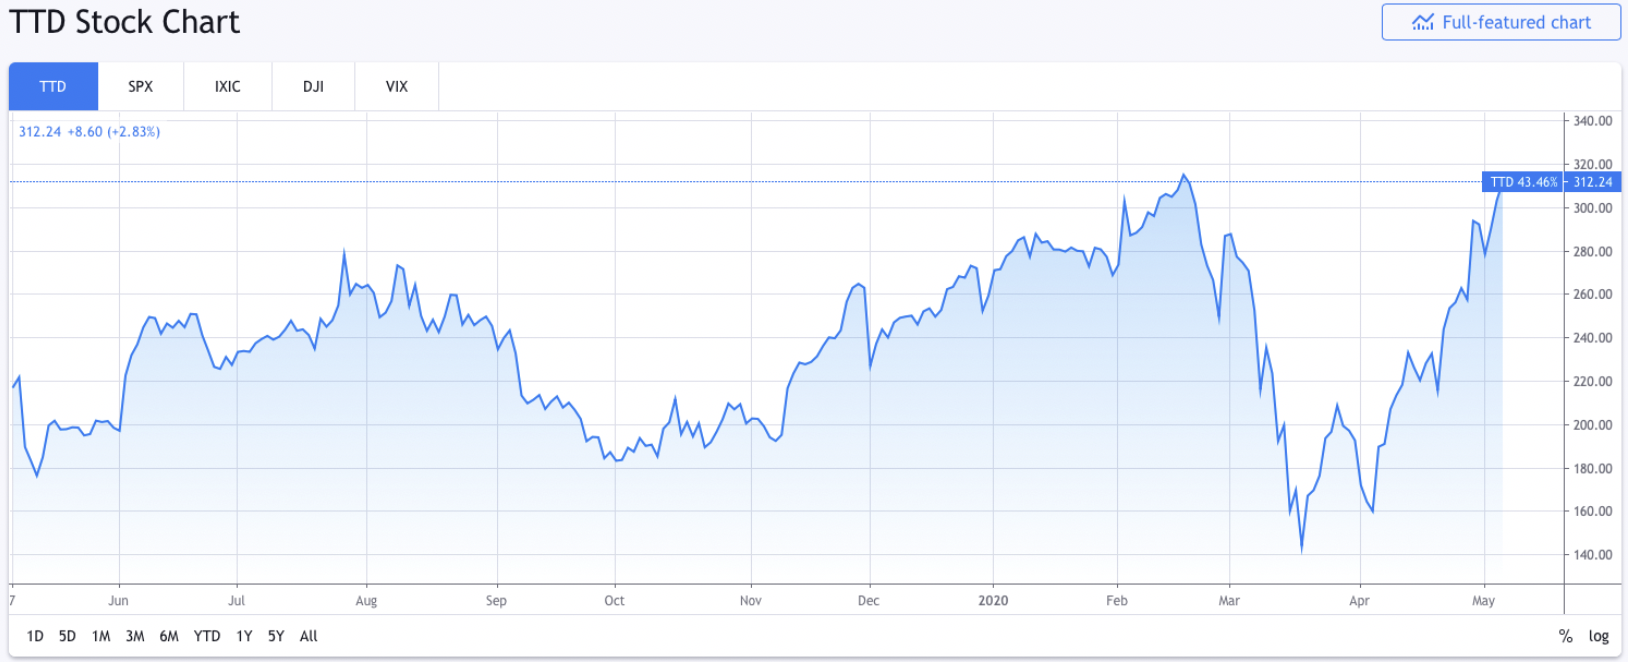Click the 220.00 price axis label
Image resolution: width=1630 pixels, height=664 pixels.
point(1593,381)
